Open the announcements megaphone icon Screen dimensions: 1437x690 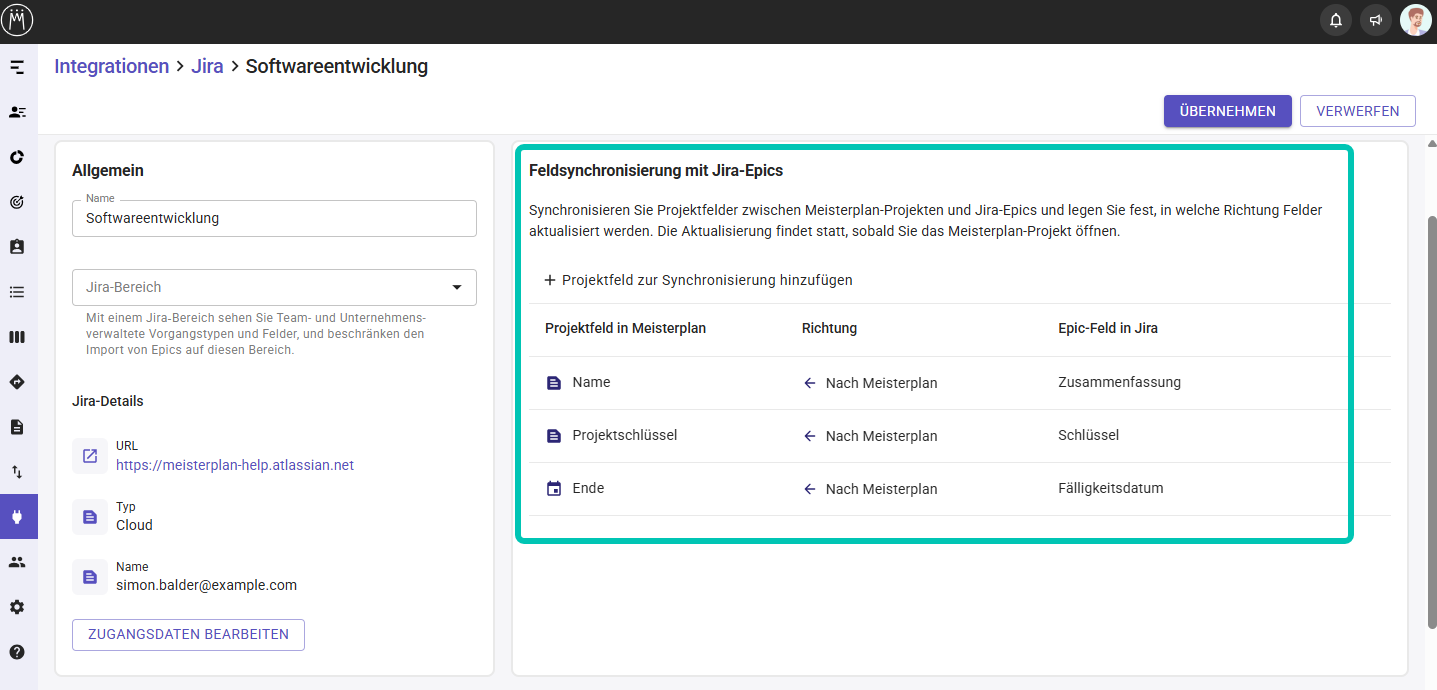(1376, 20)
